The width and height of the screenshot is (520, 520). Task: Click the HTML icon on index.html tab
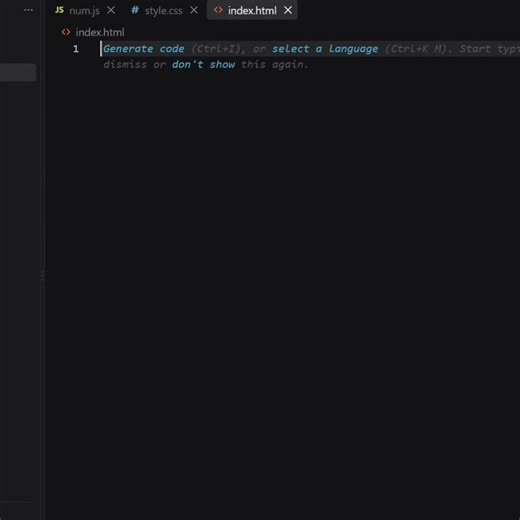point(218,10)
